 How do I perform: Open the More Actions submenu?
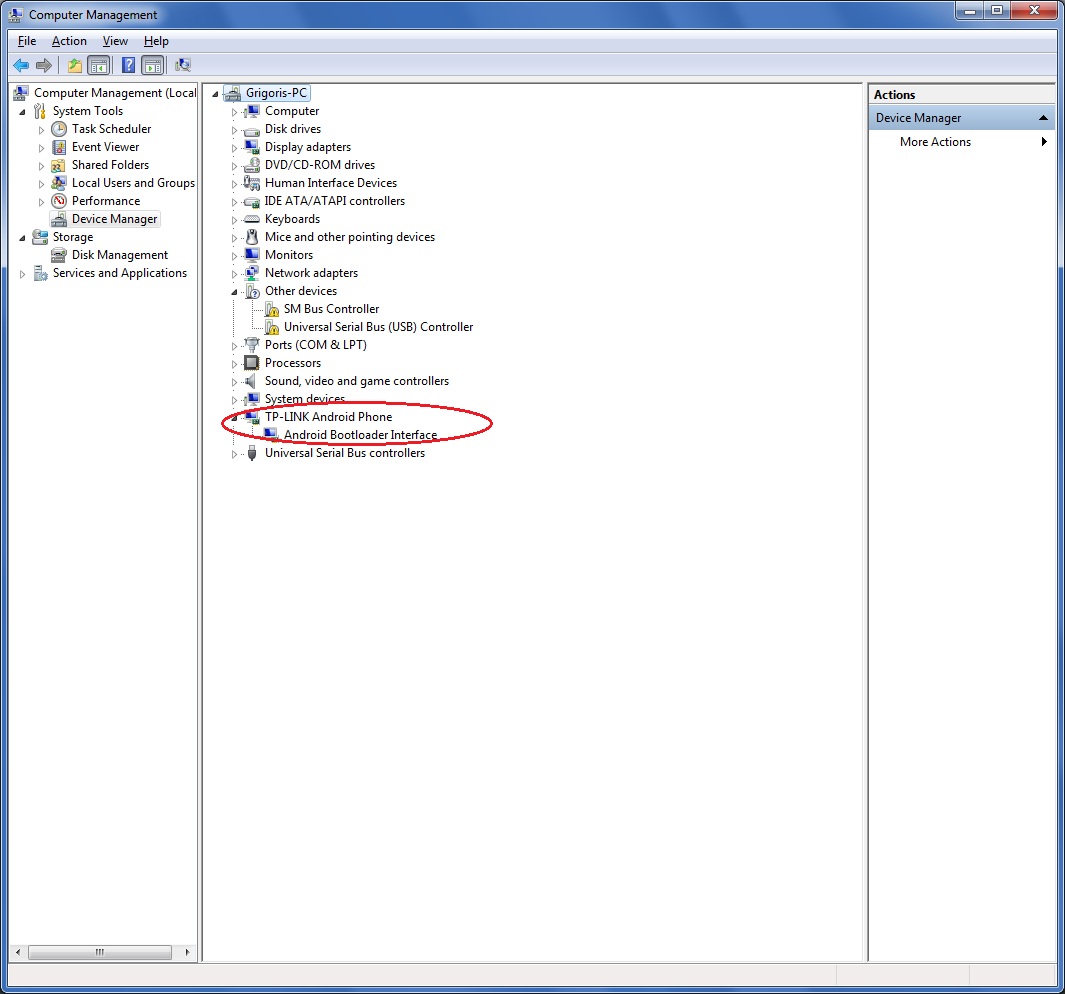click(935, 142)
